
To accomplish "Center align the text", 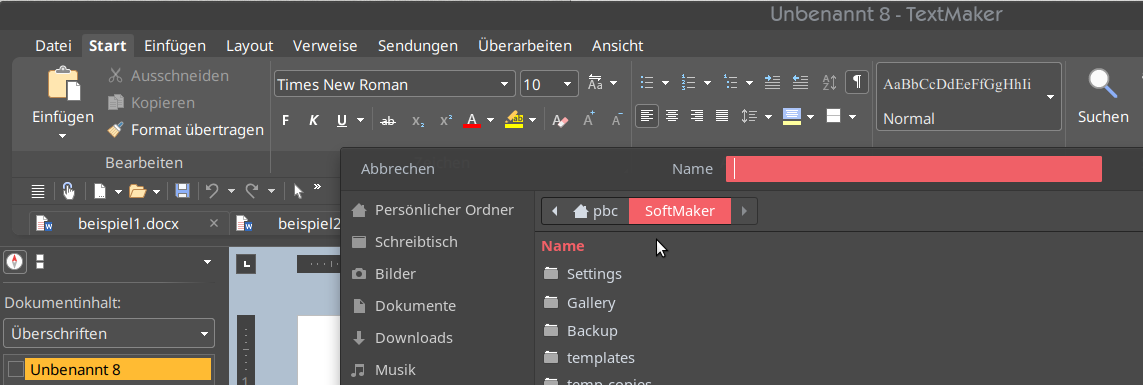I will click(x=672, y=115).
